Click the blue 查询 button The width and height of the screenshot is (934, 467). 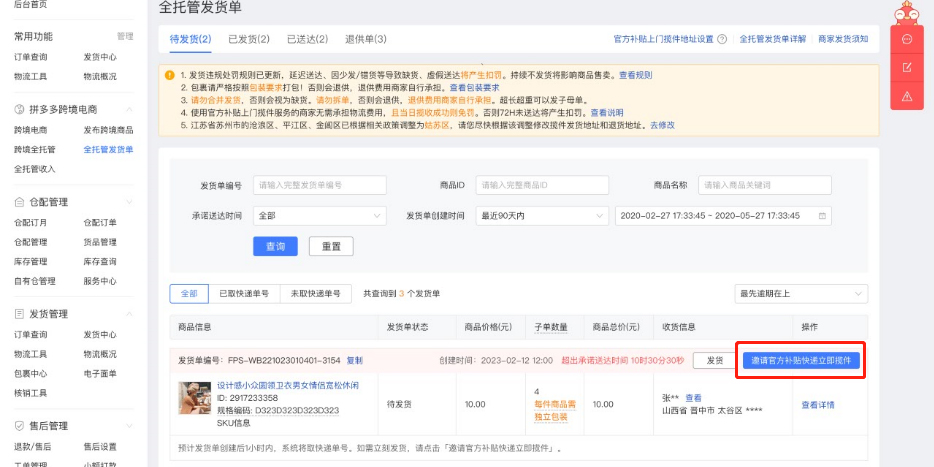(275, 247)
